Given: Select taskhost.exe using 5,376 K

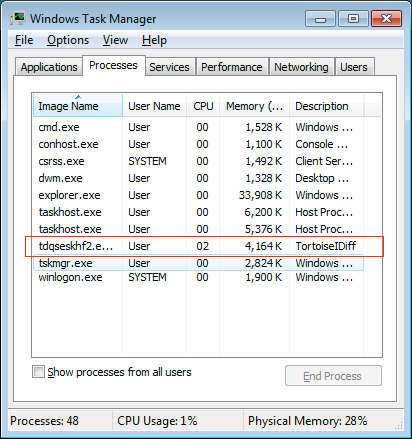Looking at the screenshot, I should click(x=198, y=229).
